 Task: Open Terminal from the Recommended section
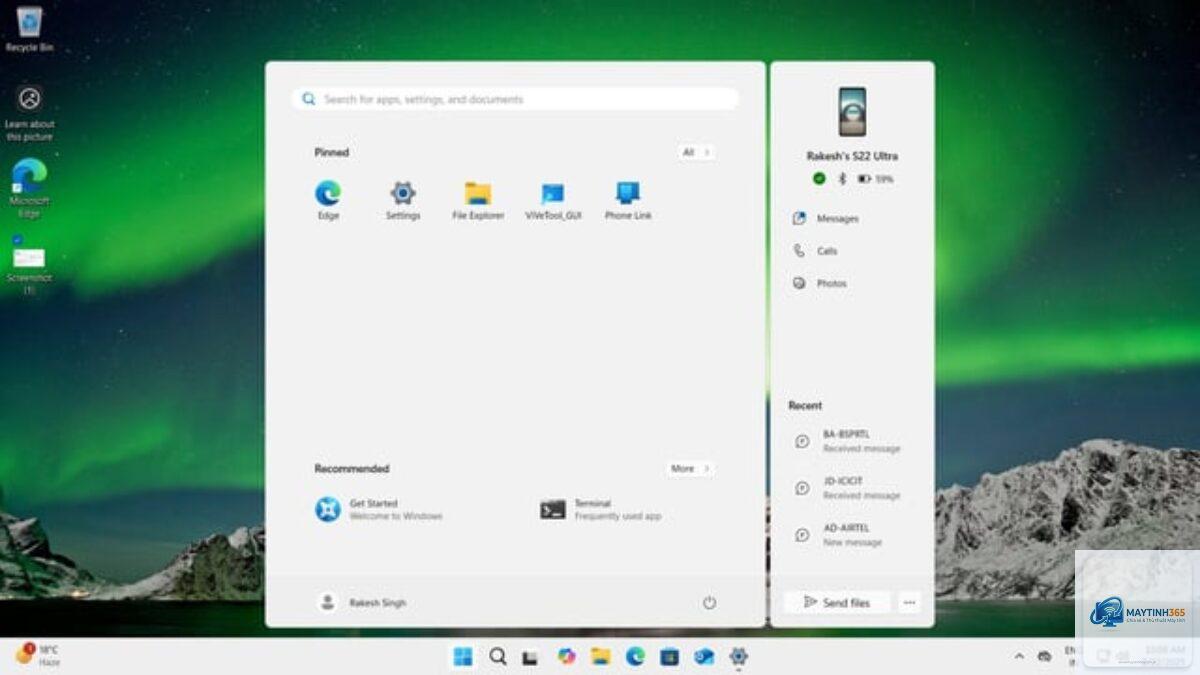pos(602,510)
